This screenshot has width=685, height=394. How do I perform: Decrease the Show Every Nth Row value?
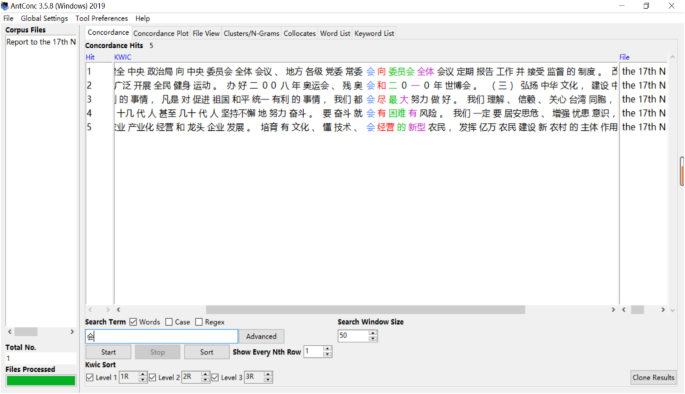[x=327, y=354]
